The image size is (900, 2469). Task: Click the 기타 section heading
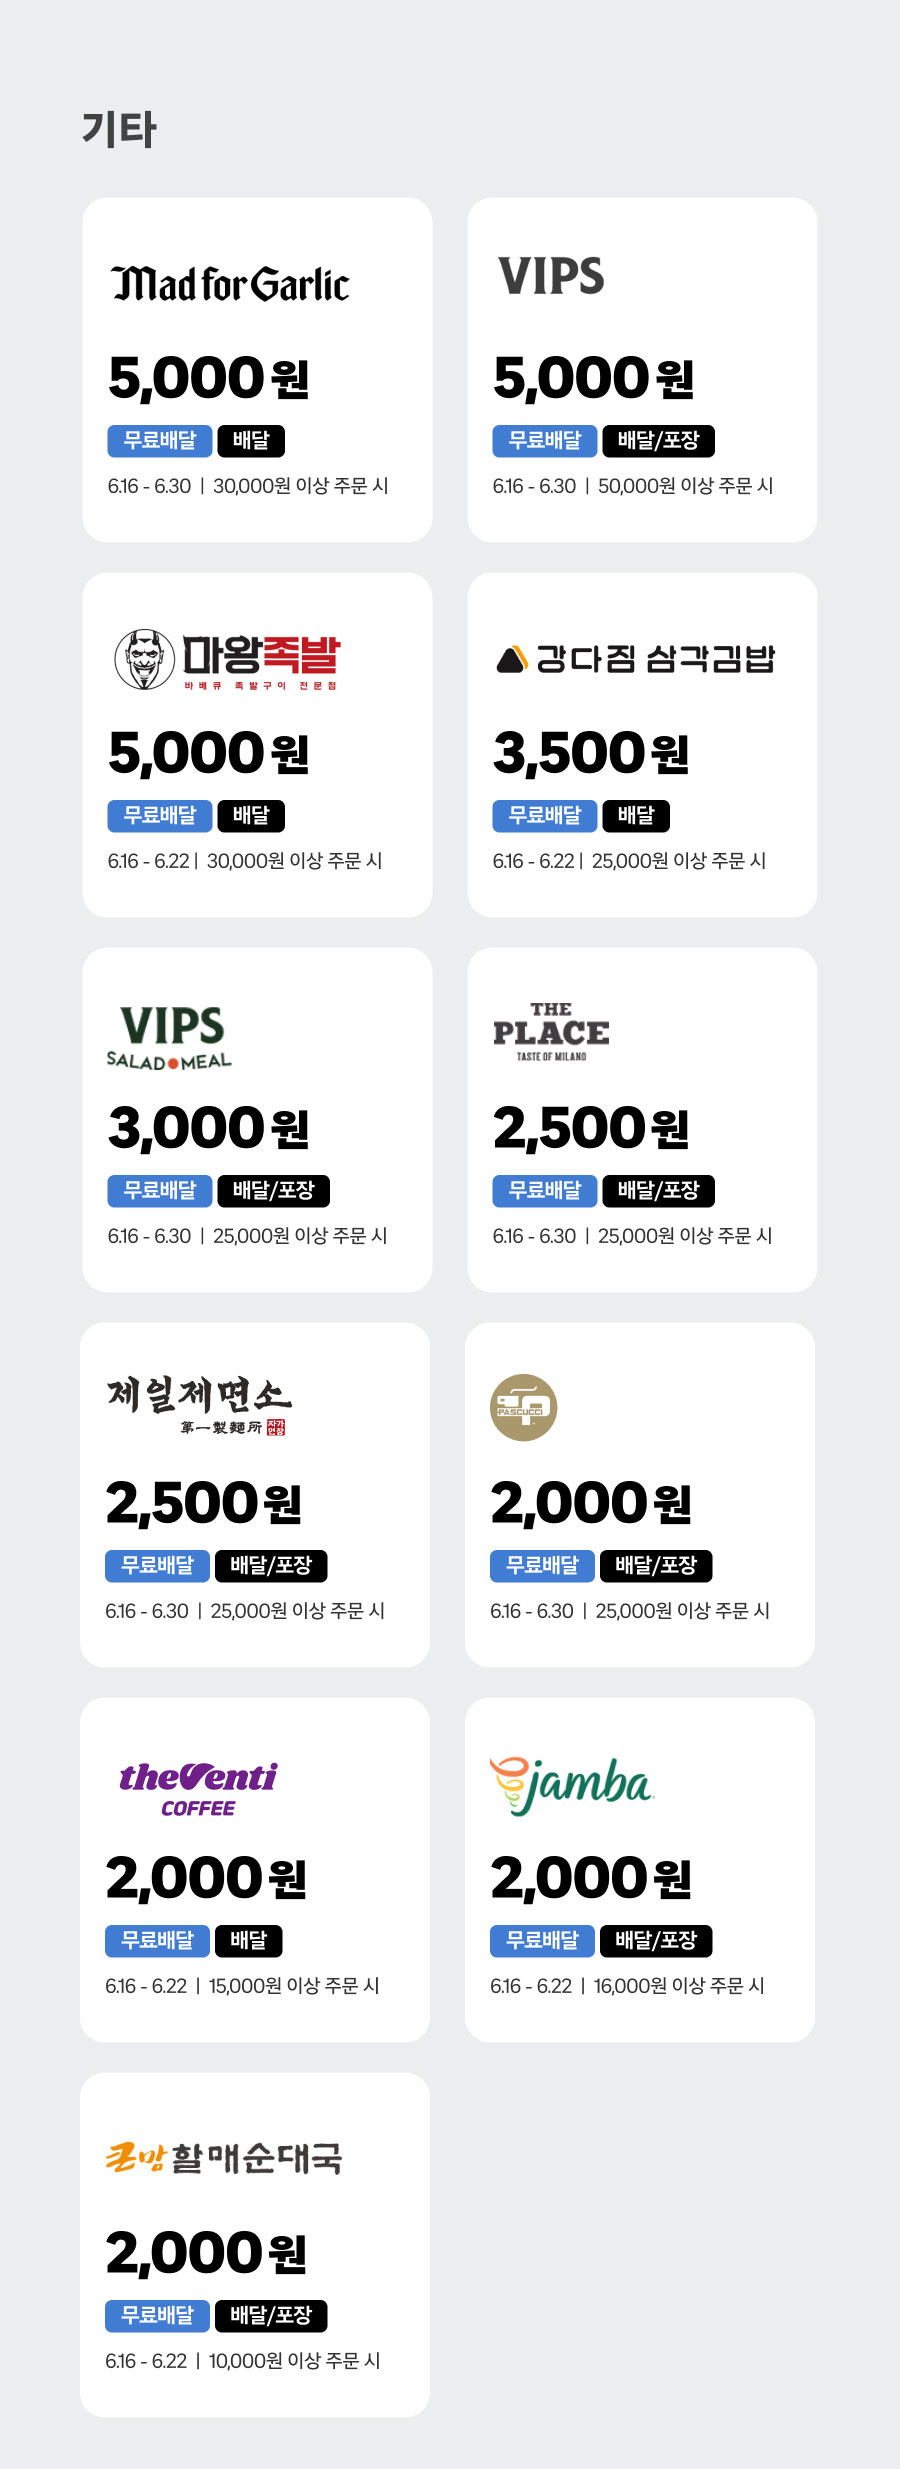click(119, 130)
